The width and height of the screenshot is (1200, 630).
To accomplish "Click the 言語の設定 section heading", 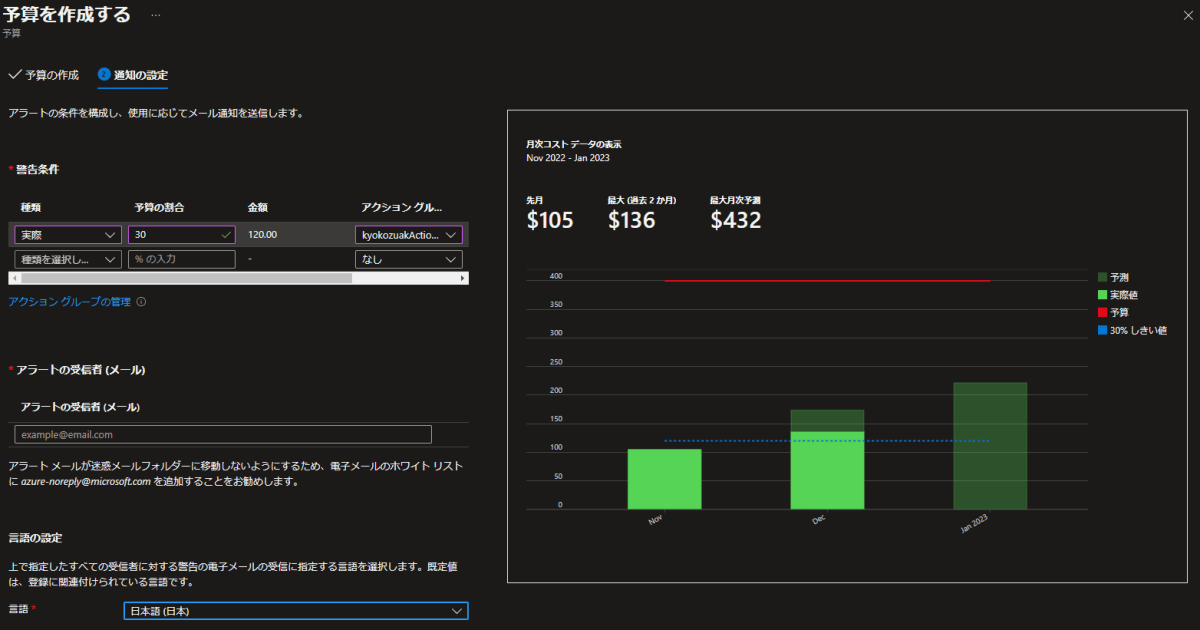I will [36, 539].
